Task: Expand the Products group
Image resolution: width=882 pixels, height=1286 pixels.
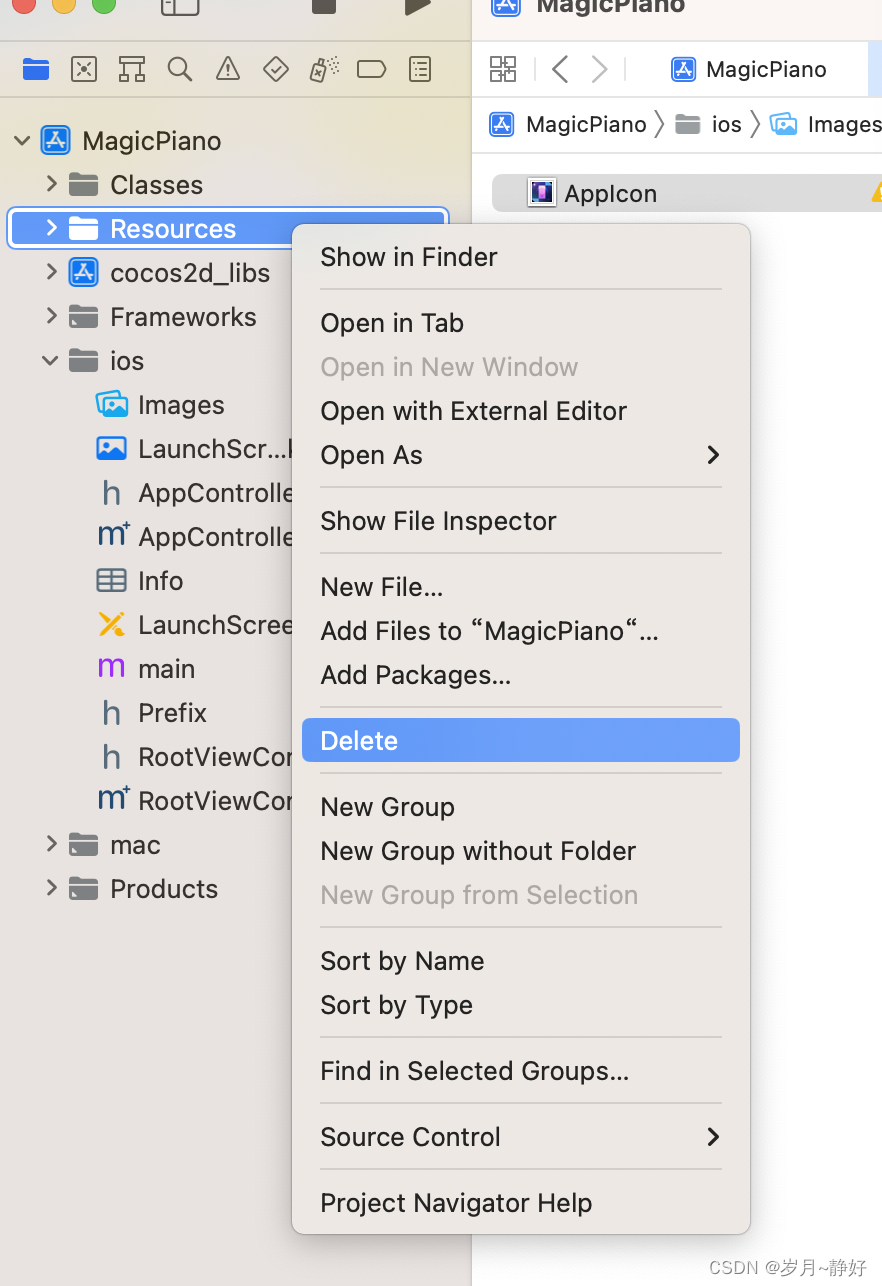Action: pyautogui.click(x=51, y=888)
